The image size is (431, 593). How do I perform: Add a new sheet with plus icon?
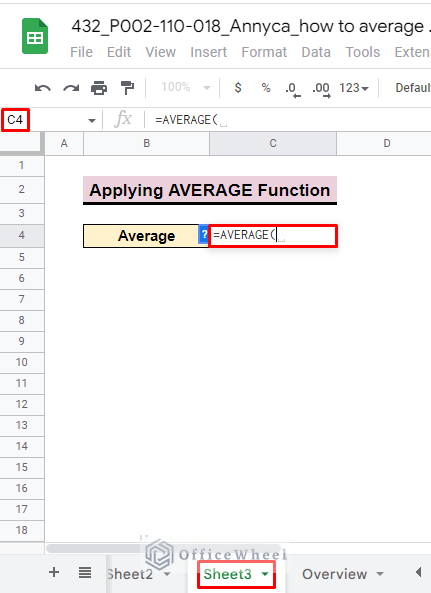point(54,572)
